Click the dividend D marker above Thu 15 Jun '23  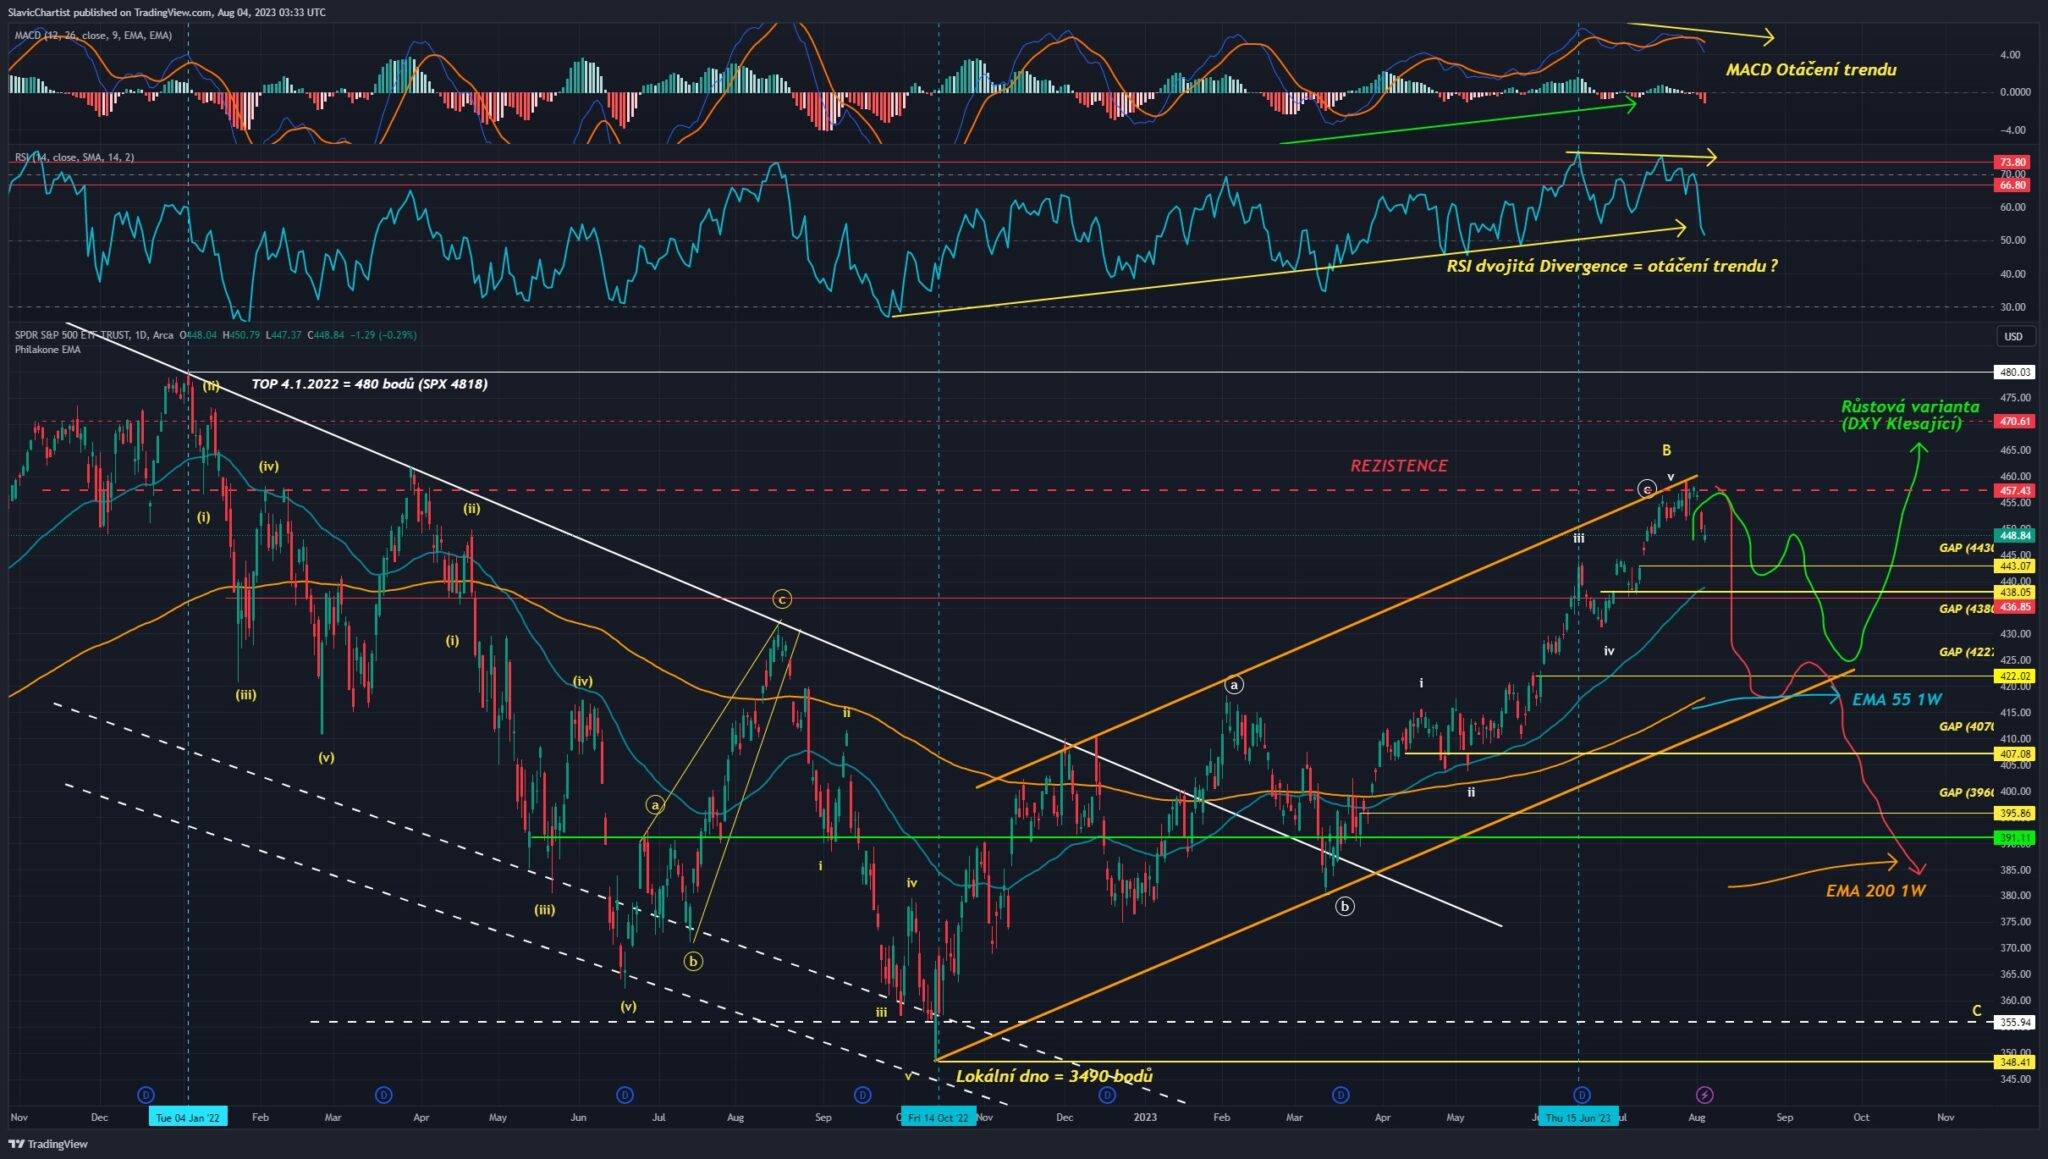pyautogui.click(x=1581, y=1095)
